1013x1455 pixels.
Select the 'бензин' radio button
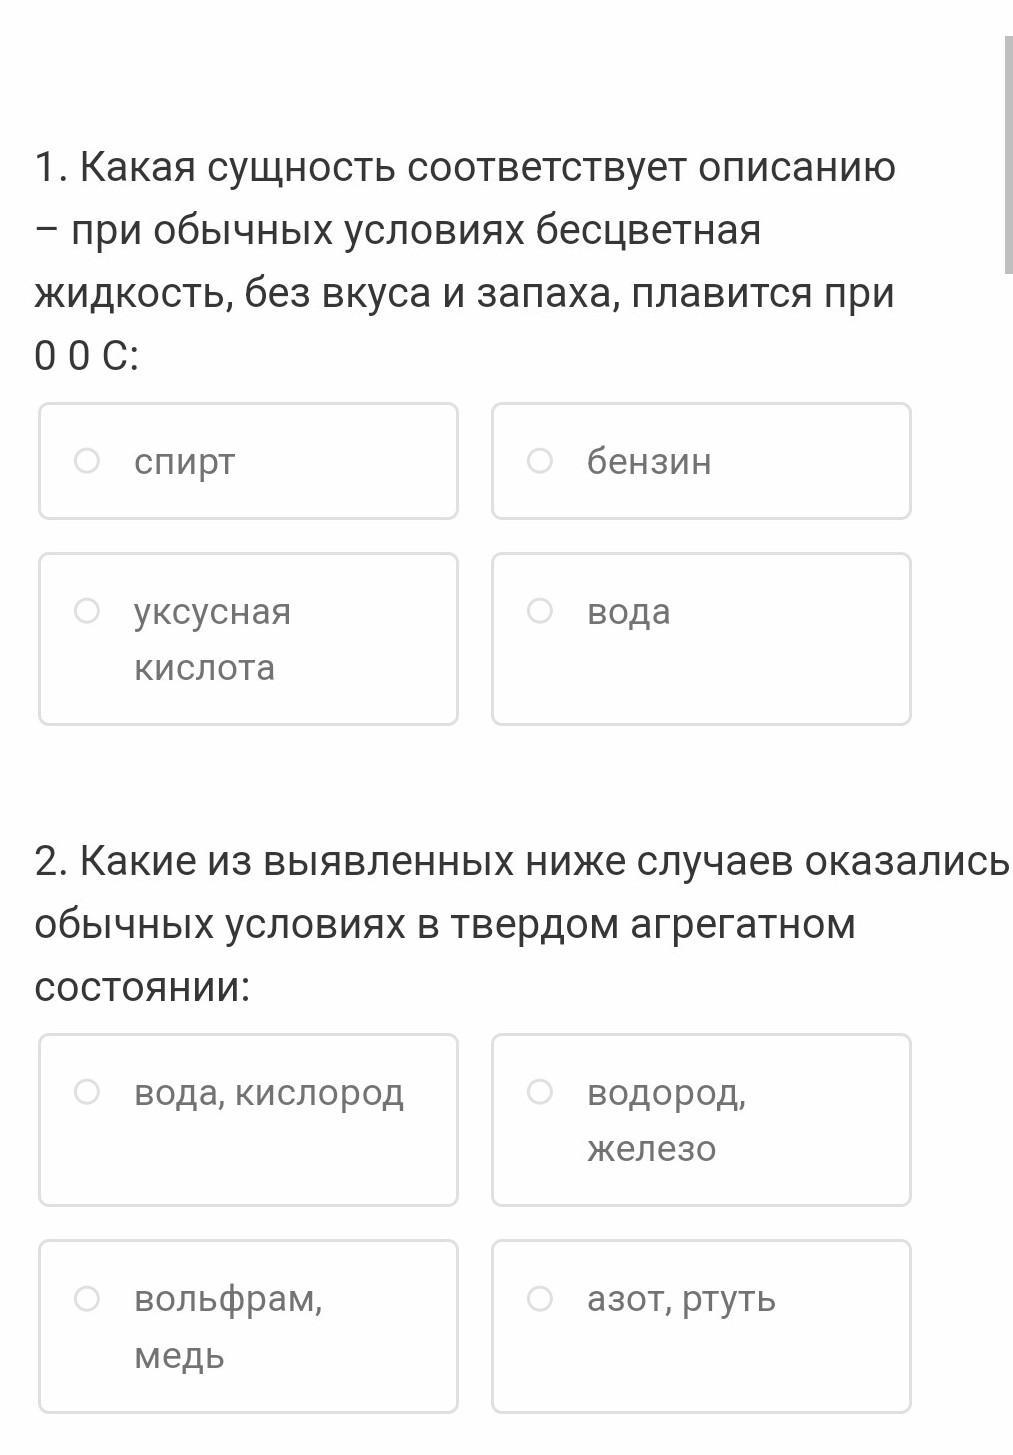[540, 461]
